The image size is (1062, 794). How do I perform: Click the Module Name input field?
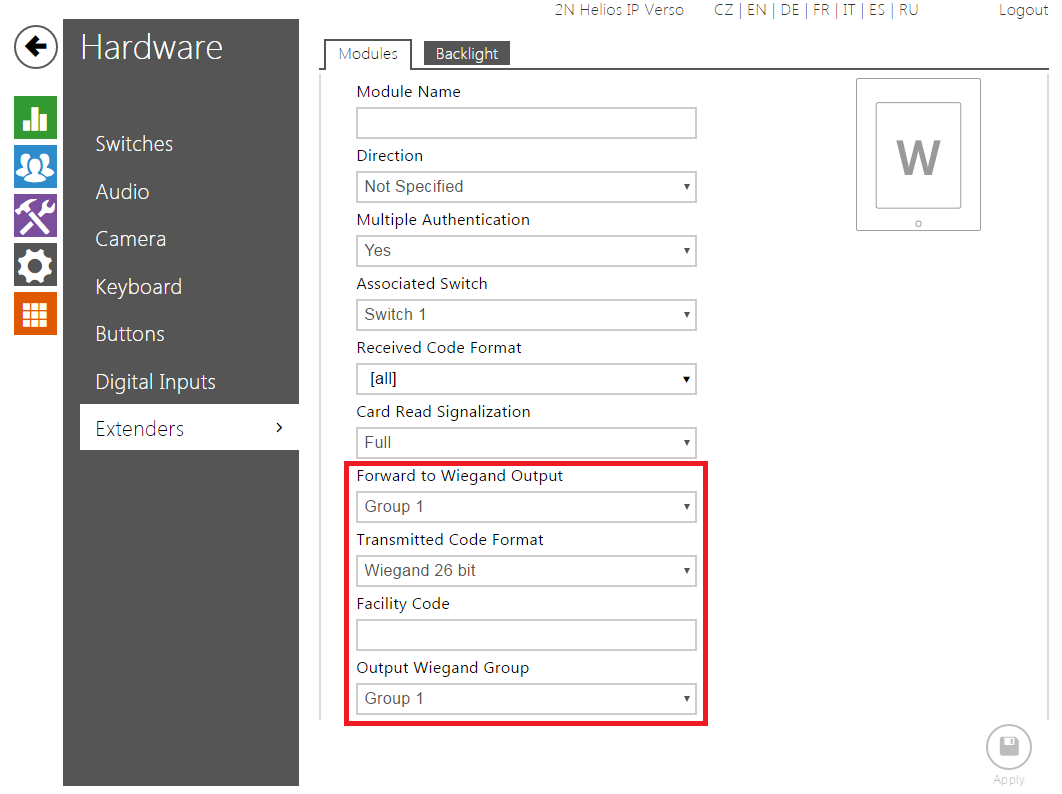point(526,123)
